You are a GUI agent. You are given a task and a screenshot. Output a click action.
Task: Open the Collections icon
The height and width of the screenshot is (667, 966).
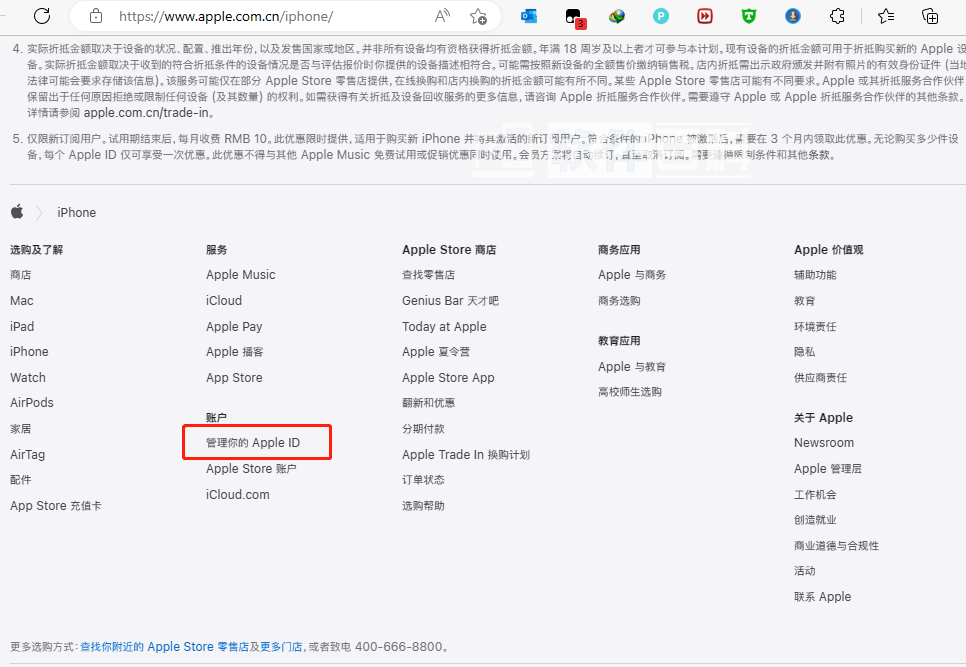coord(930,16)
